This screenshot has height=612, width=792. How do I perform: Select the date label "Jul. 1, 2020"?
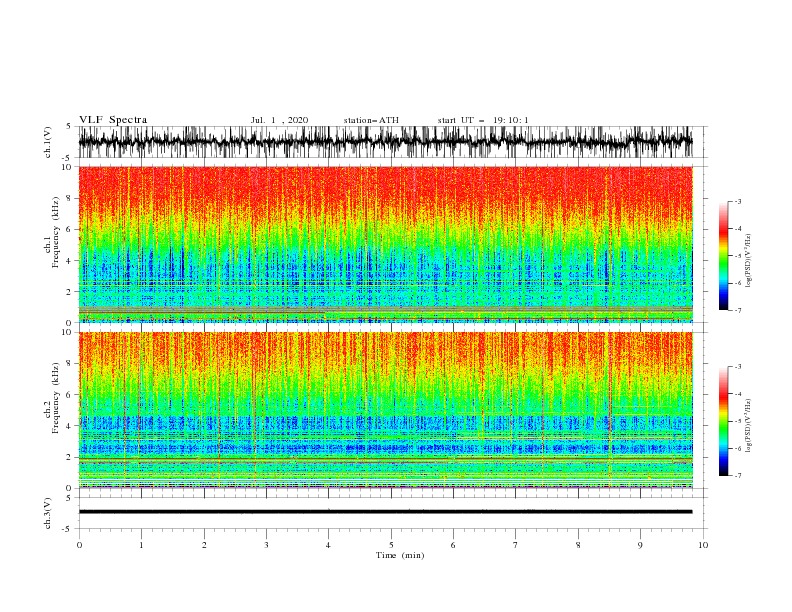(279, 120)
